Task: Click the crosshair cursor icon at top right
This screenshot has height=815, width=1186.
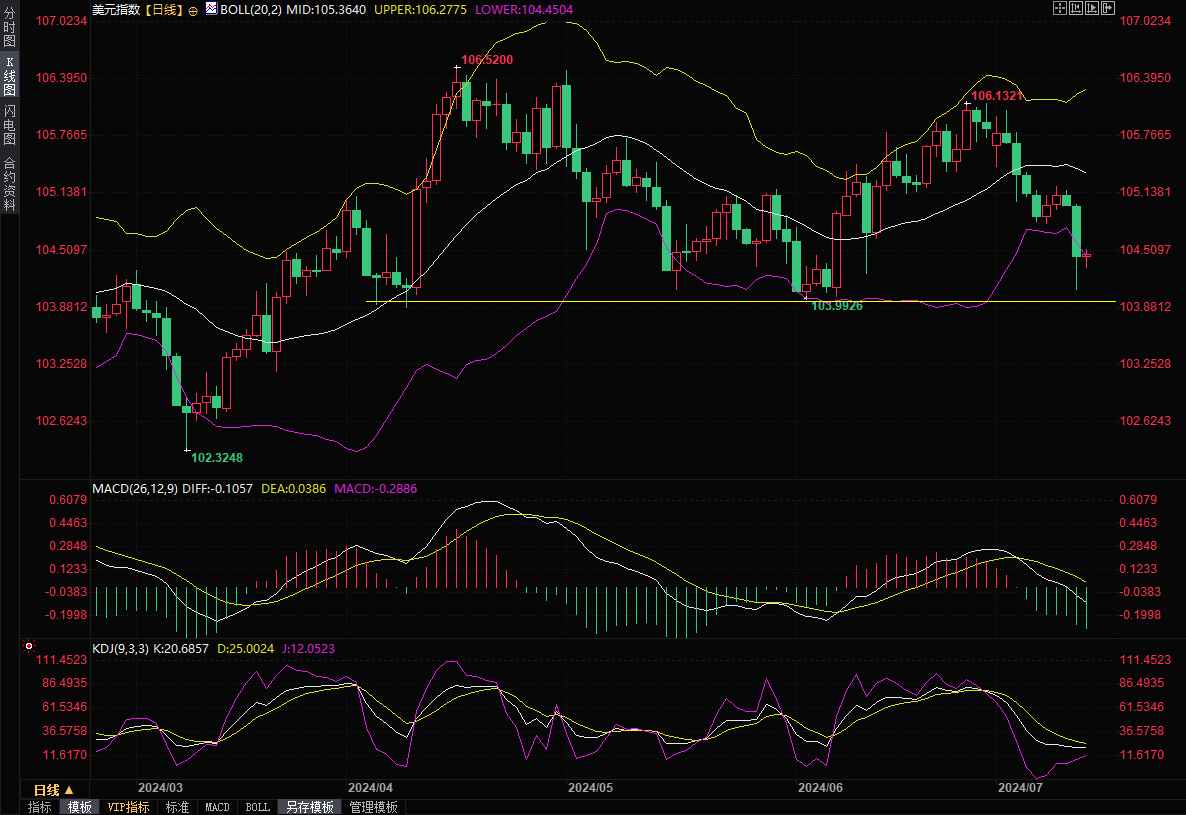Action: pyautogui.click(x=1060, y=8)
